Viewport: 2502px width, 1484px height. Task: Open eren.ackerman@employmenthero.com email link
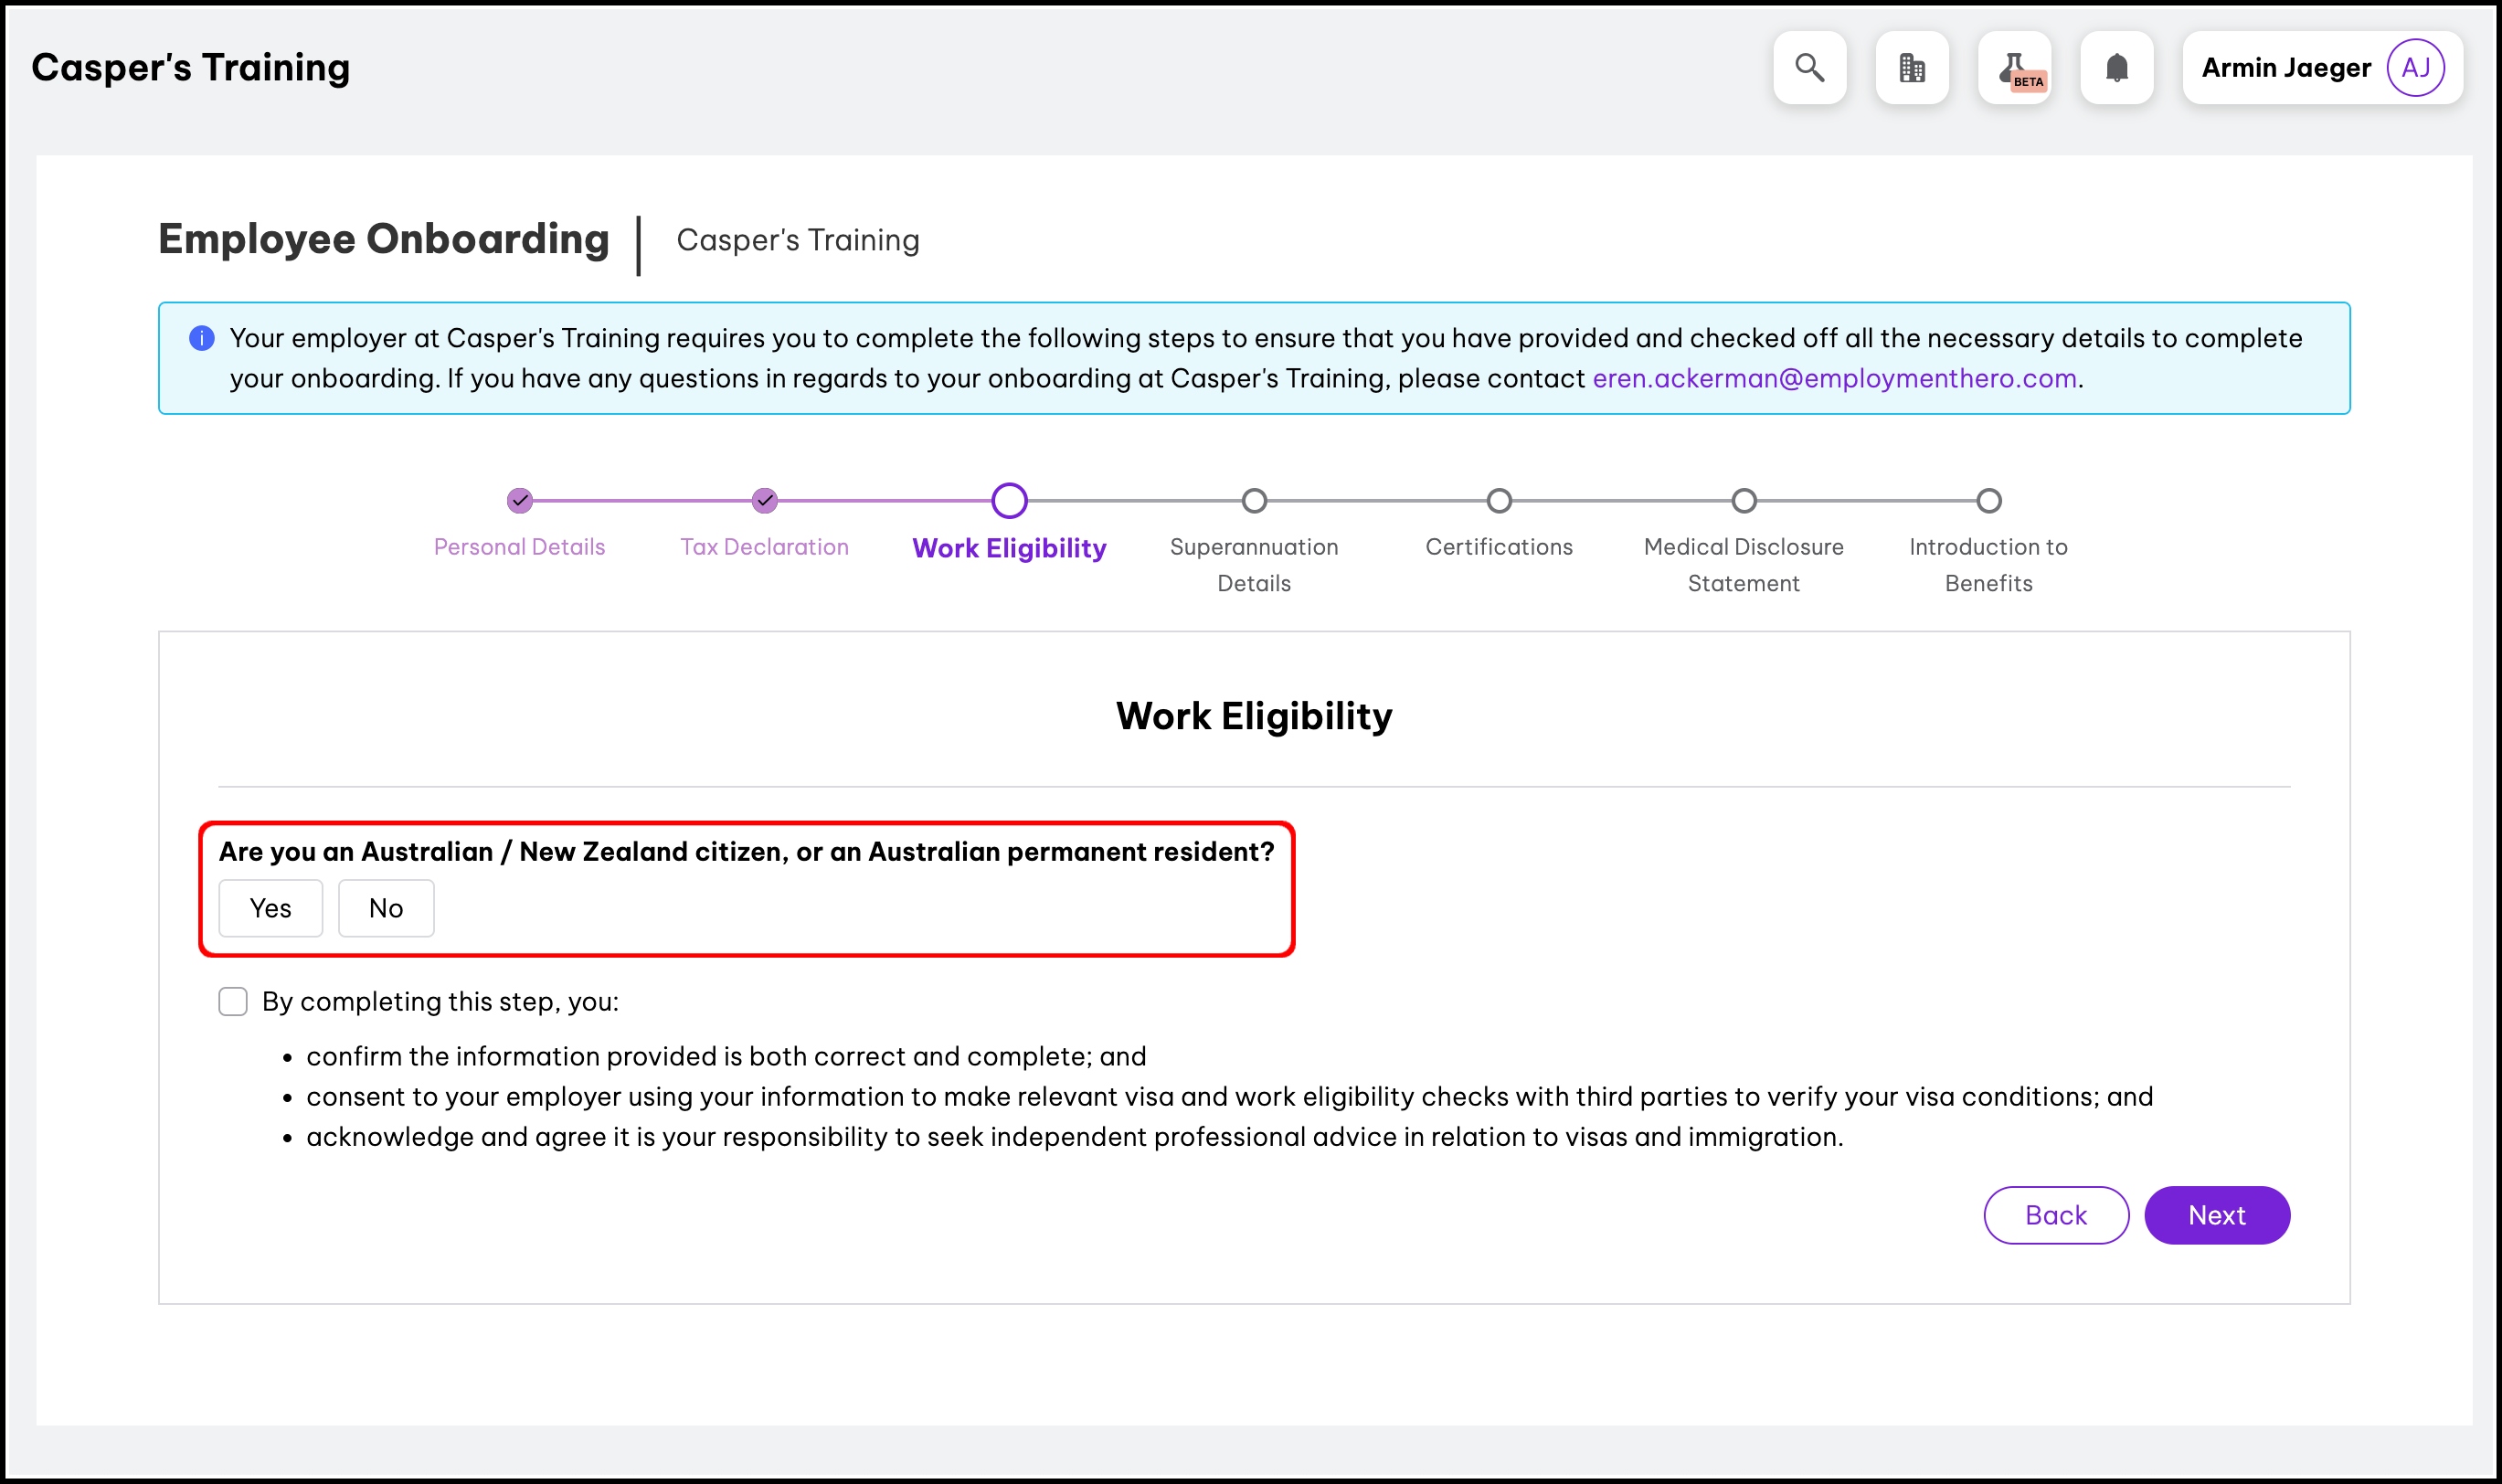point(1834,379)
